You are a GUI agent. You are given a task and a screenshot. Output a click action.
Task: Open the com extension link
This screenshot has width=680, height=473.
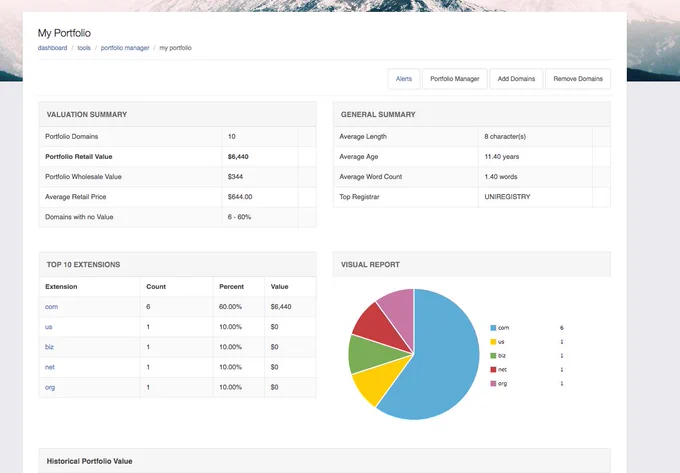point(51,307)
